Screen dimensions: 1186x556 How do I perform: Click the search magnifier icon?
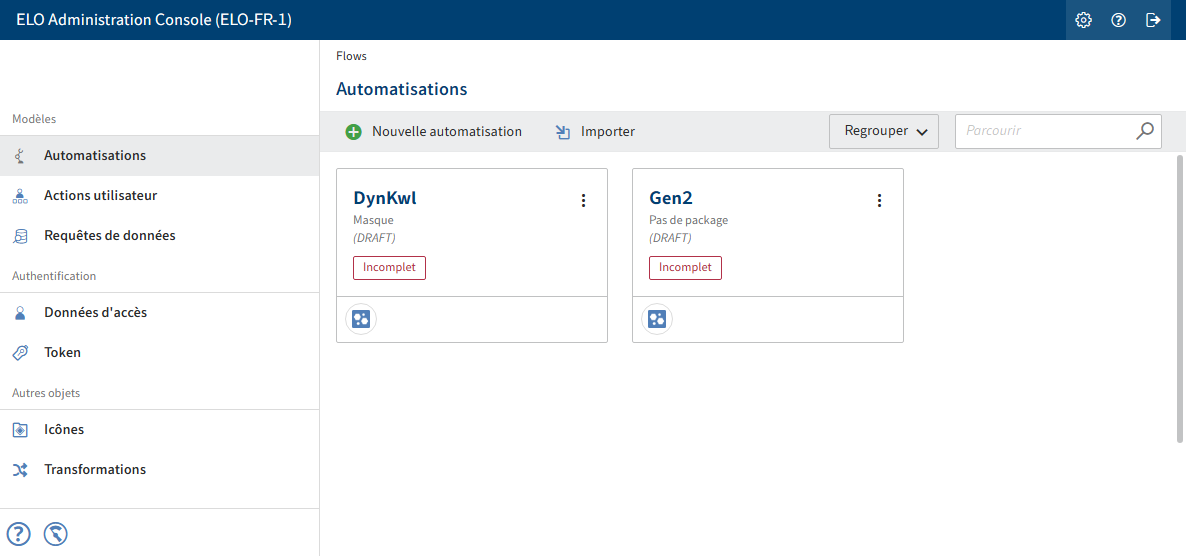click(1145, 131)
